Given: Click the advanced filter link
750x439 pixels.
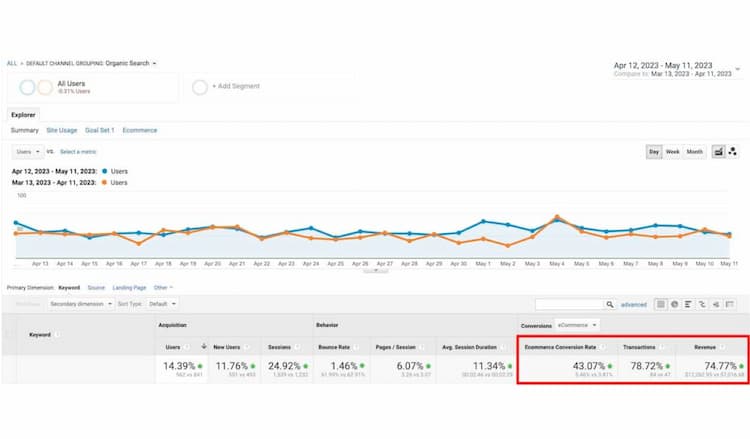Looking at the screenshot, I should pyautogui.click(x=634, y=304).
